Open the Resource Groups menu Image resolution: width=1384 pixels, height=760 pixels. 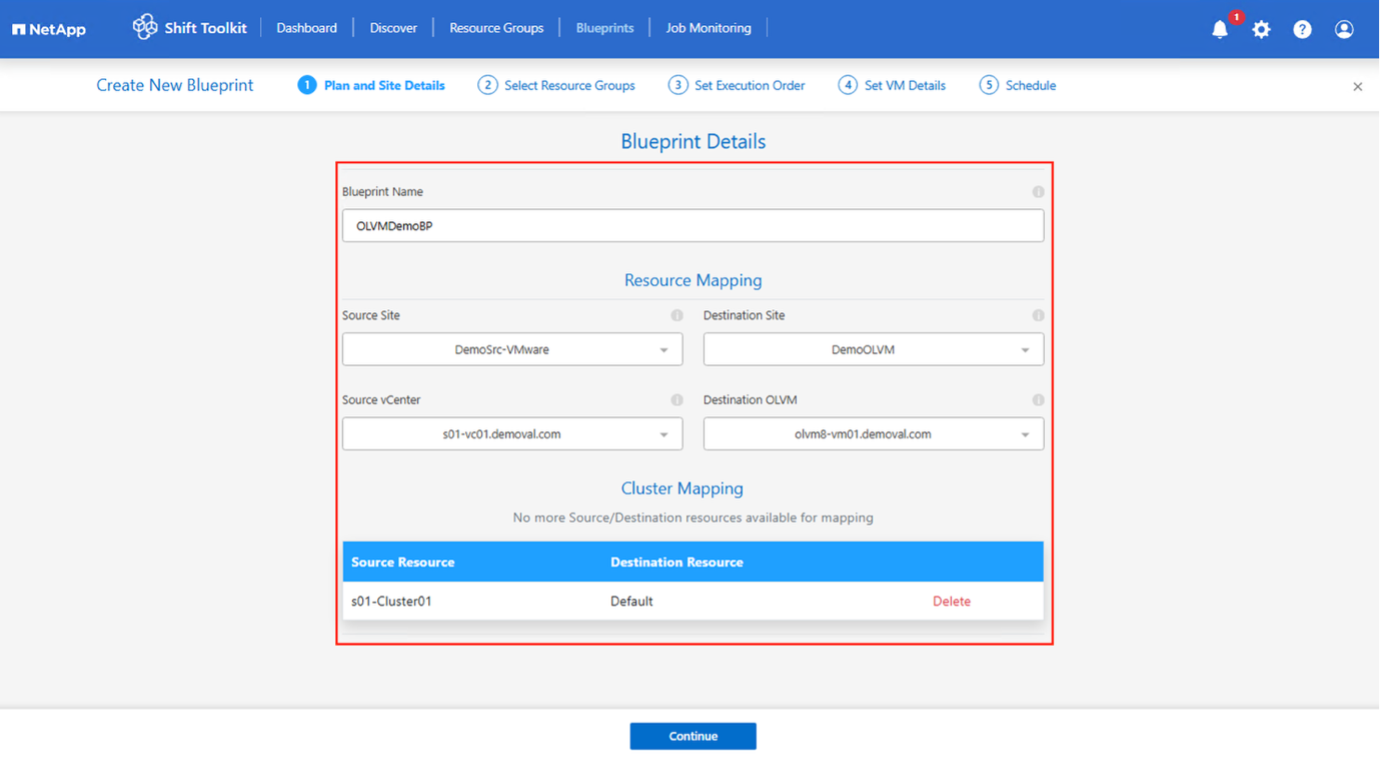tap(498, 28)
